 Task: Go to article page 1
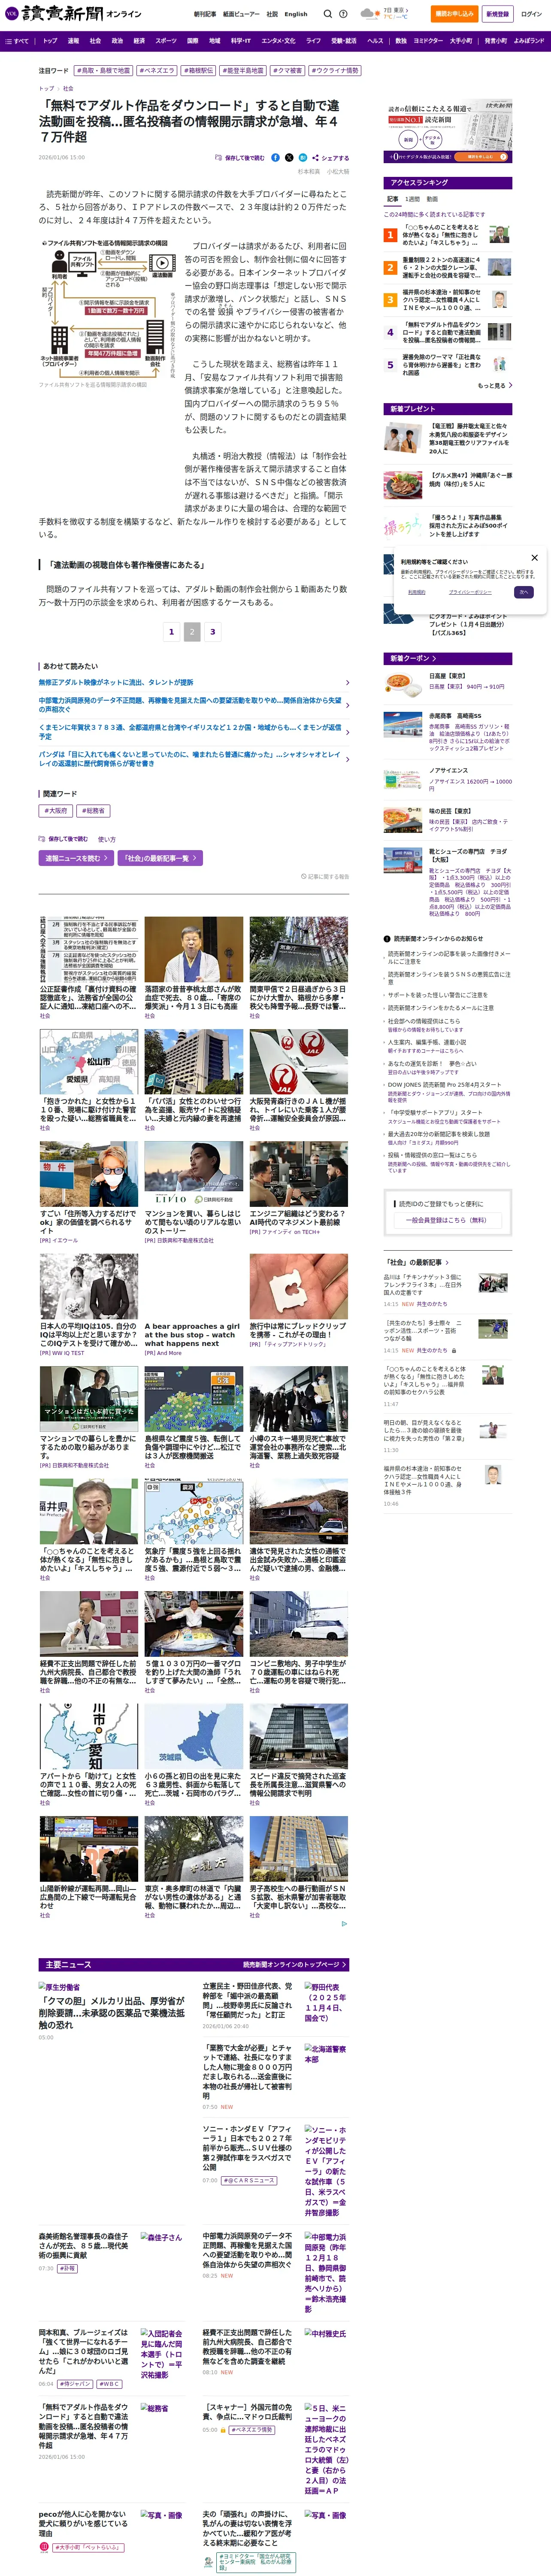(171, 632)
